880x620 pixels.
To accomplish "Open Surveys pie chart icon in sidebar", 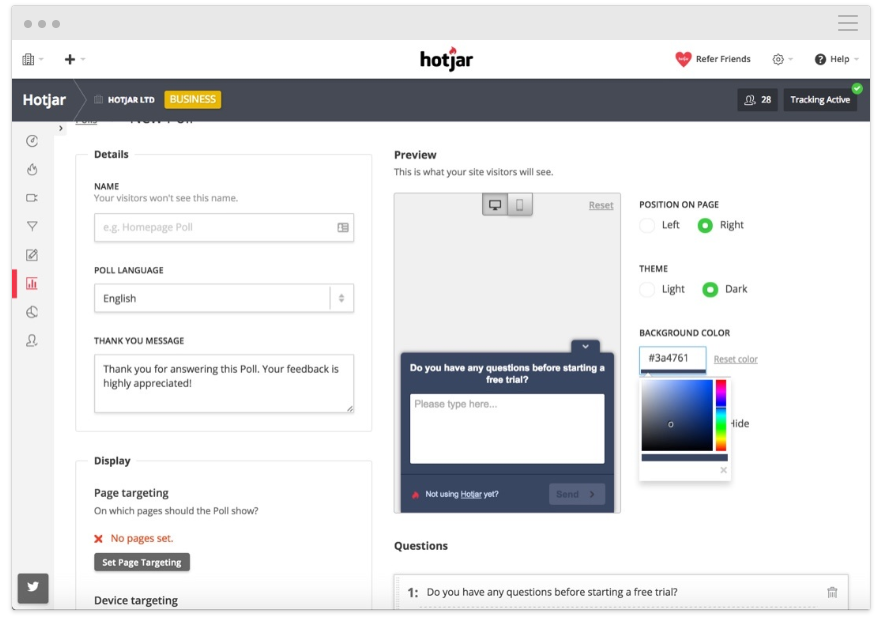I will point(32,312).
